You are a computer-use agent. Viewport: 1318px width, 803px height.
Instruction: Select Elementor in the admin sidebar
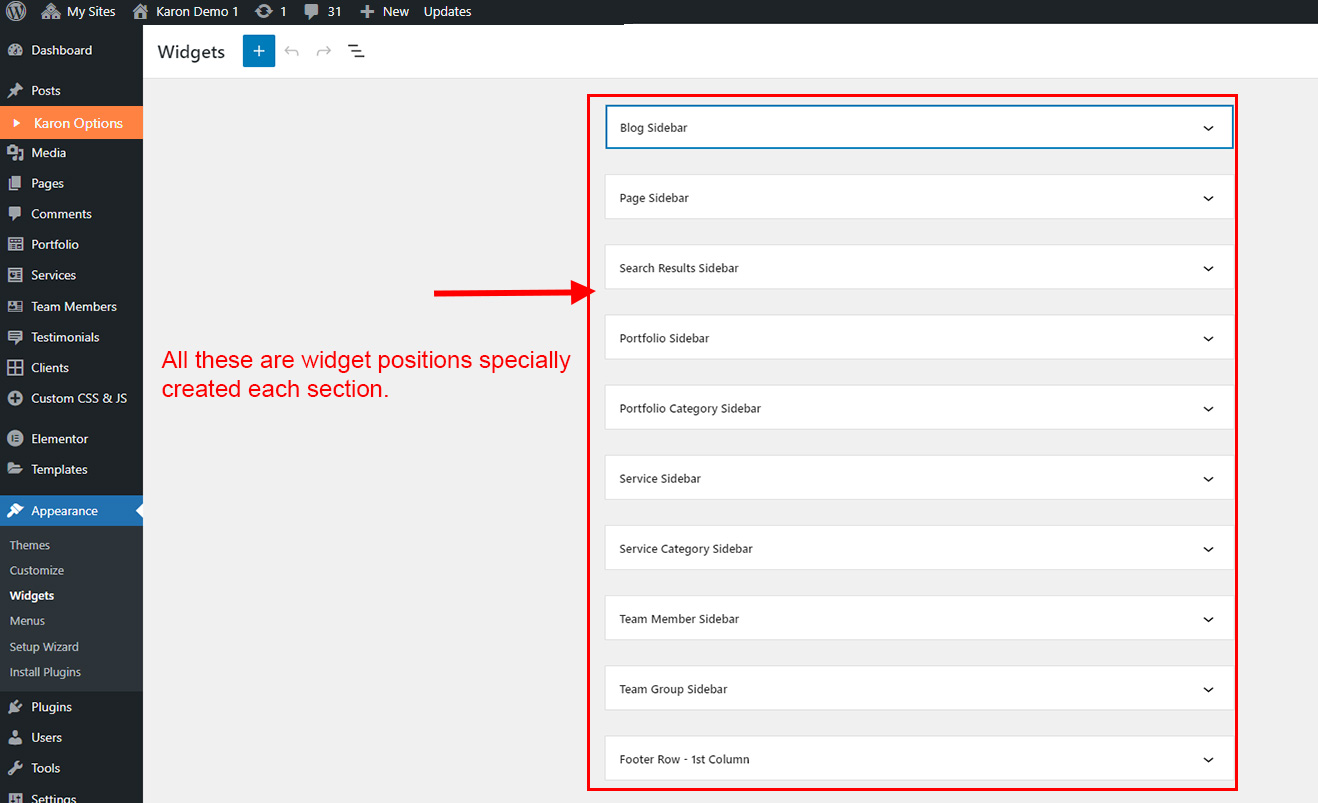pyautogui.click(x=60, y=439)
